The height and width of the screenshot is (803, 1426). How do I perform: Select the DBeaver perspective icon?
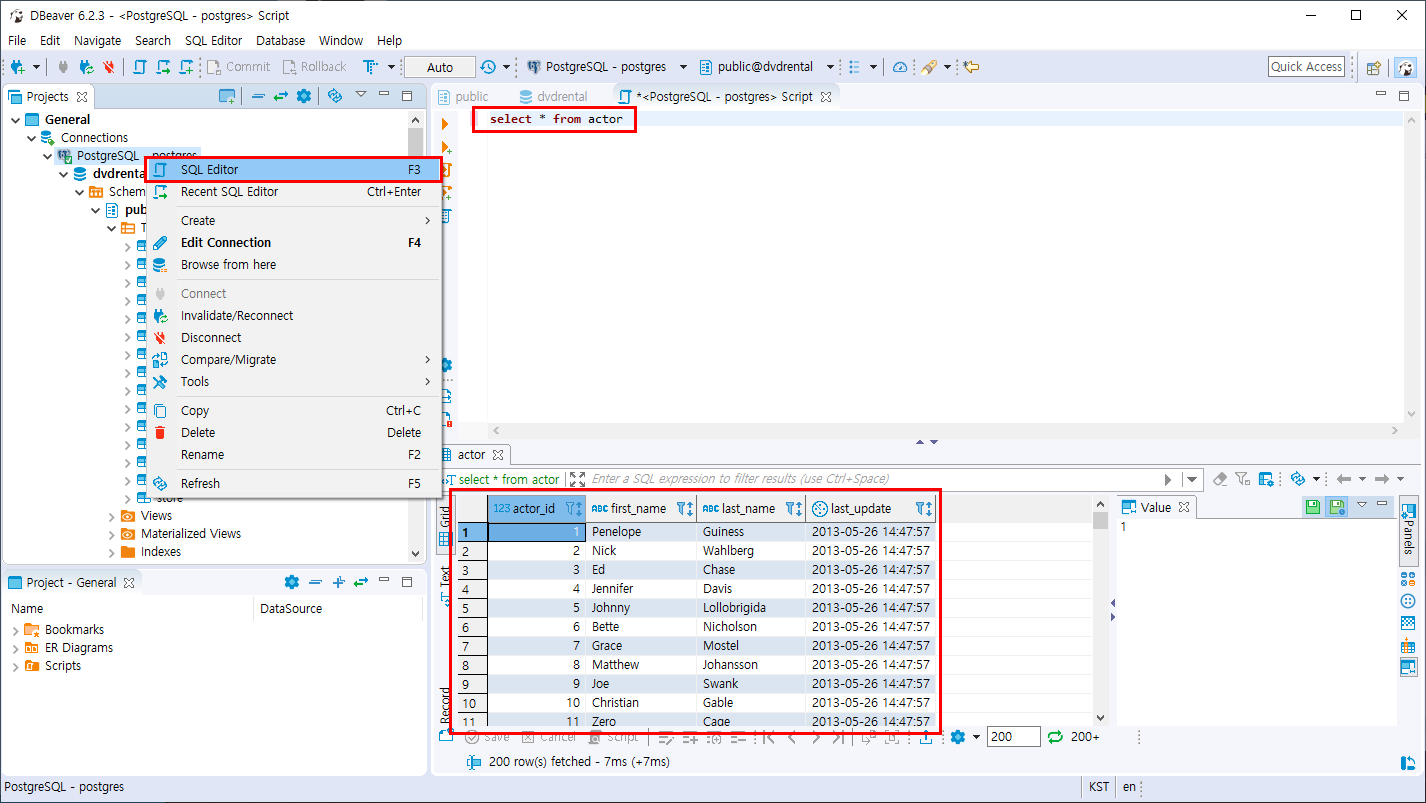1406,68
